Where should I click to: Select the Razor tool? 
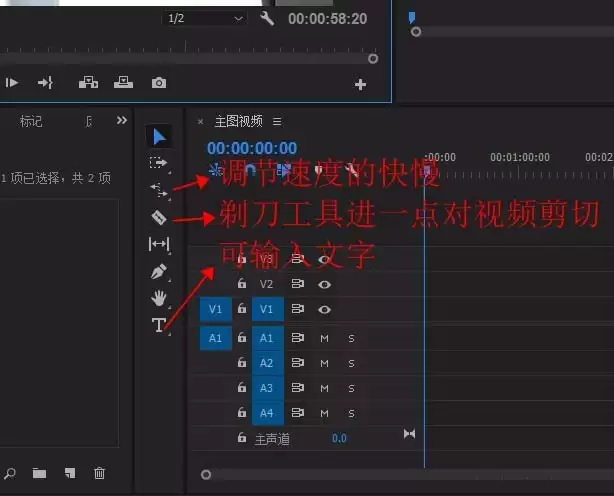point(159,217)
